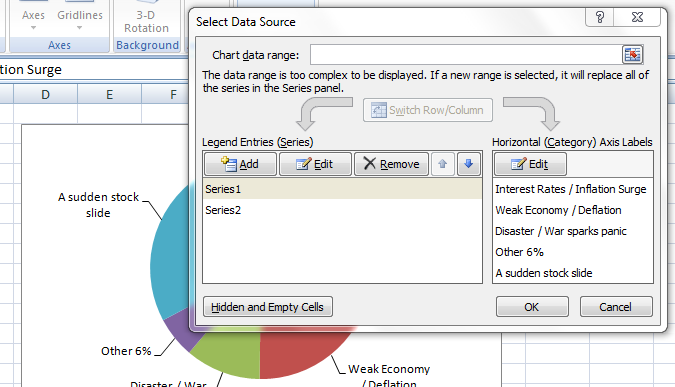Remove the selected series
This screenshot has height=387, width=675.
click(391, 164)
